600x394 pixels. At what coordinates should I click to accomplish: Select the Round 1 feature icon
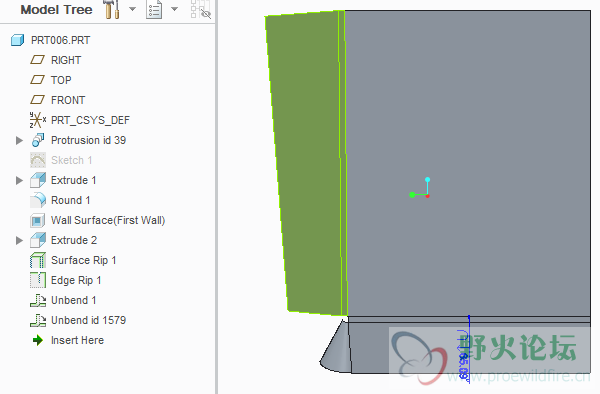[38, 200]
